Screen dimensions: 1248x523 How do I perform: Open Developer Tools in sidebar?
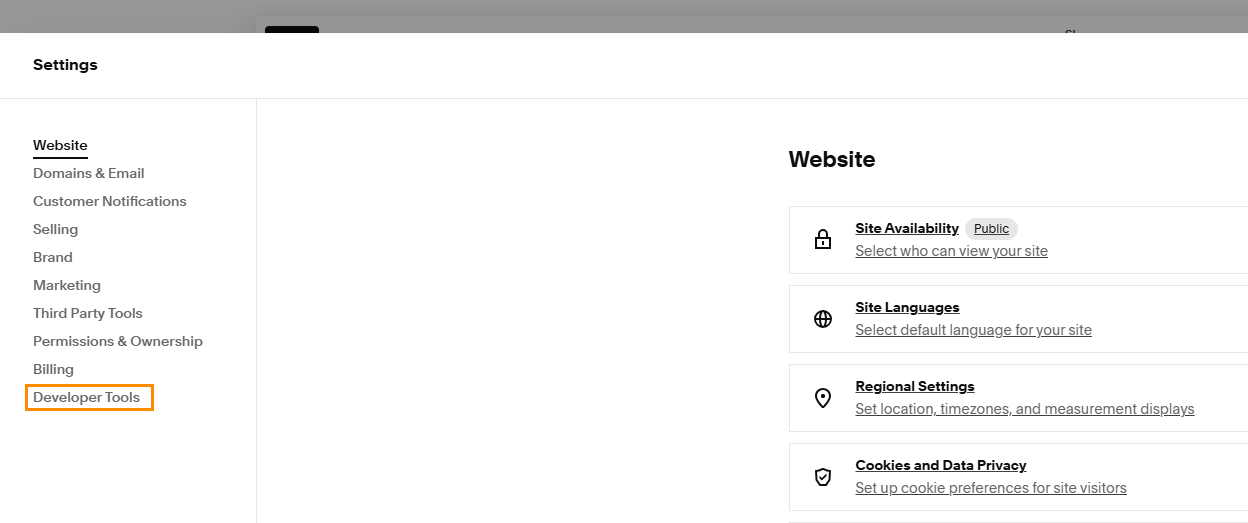(87, 397)
